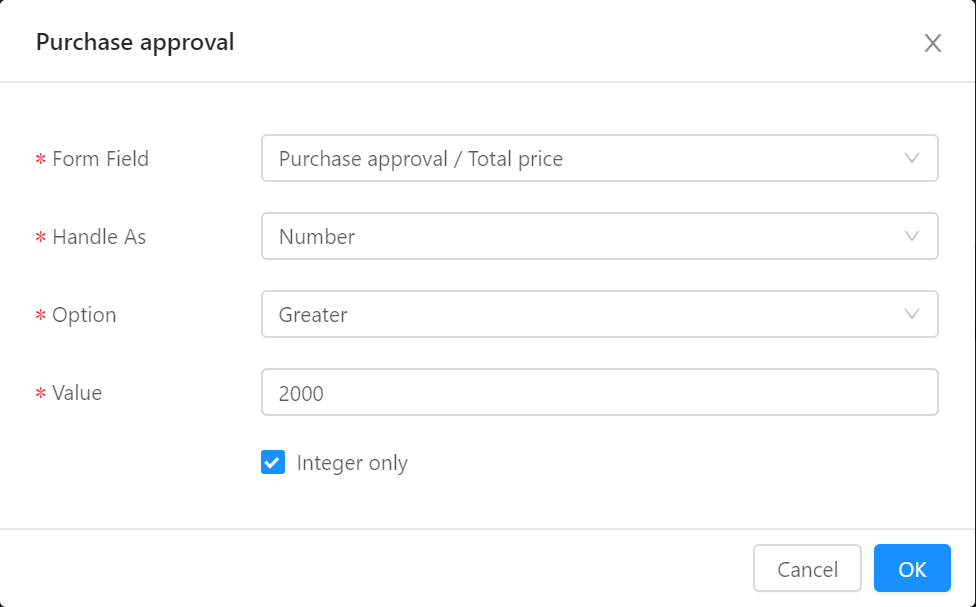The image size is (976, 607).
Task: Click the 'Integer only' label text
Action: (x=352, y=463)
